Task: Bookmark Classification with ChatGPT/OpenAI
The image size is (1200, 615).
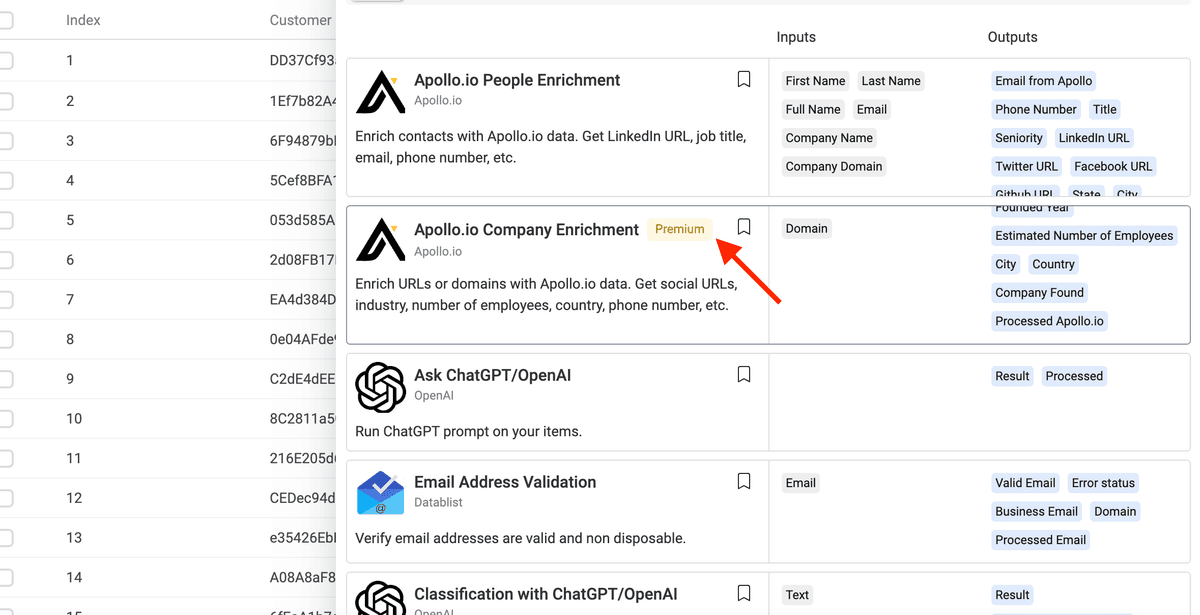Action: (744, 593)
